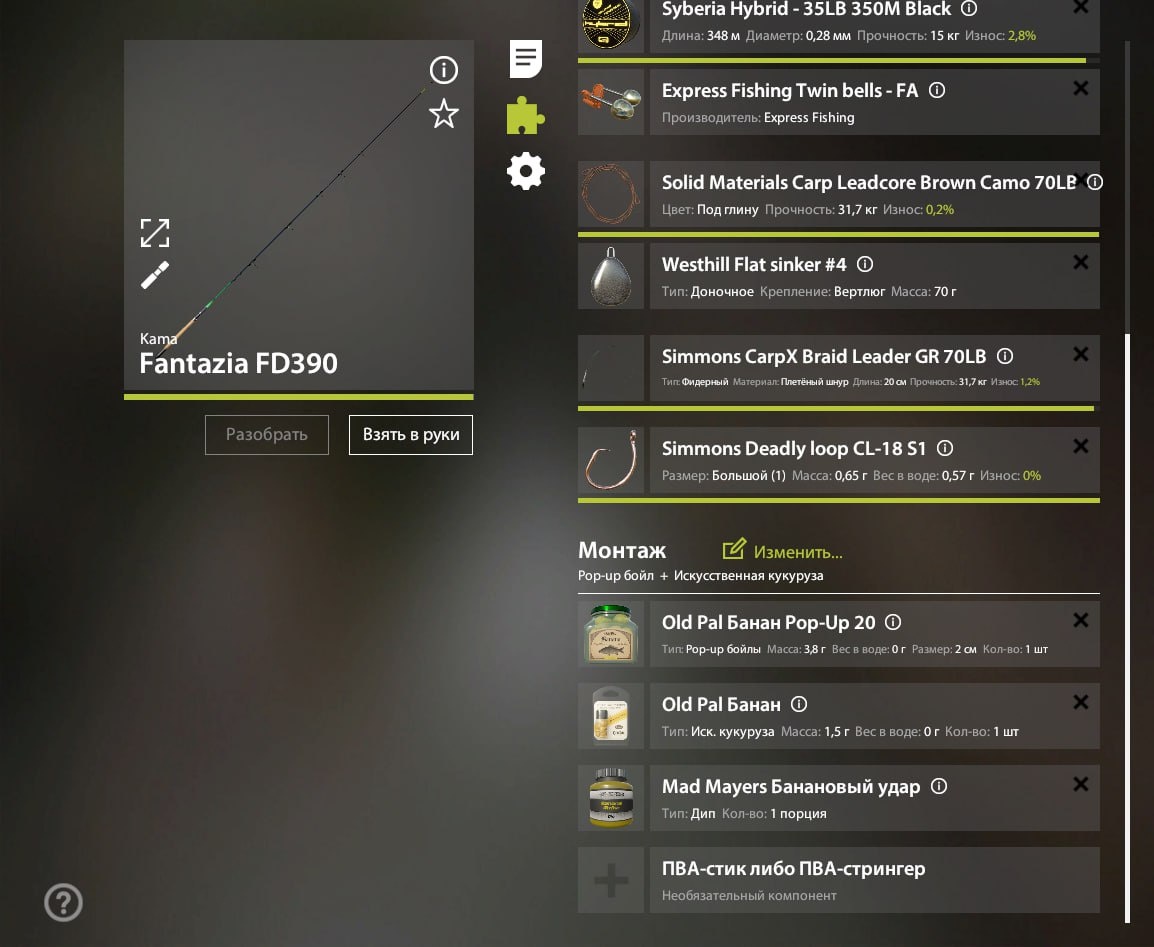Click the Westhill Flat sinker thumbnail

[611, 276]
